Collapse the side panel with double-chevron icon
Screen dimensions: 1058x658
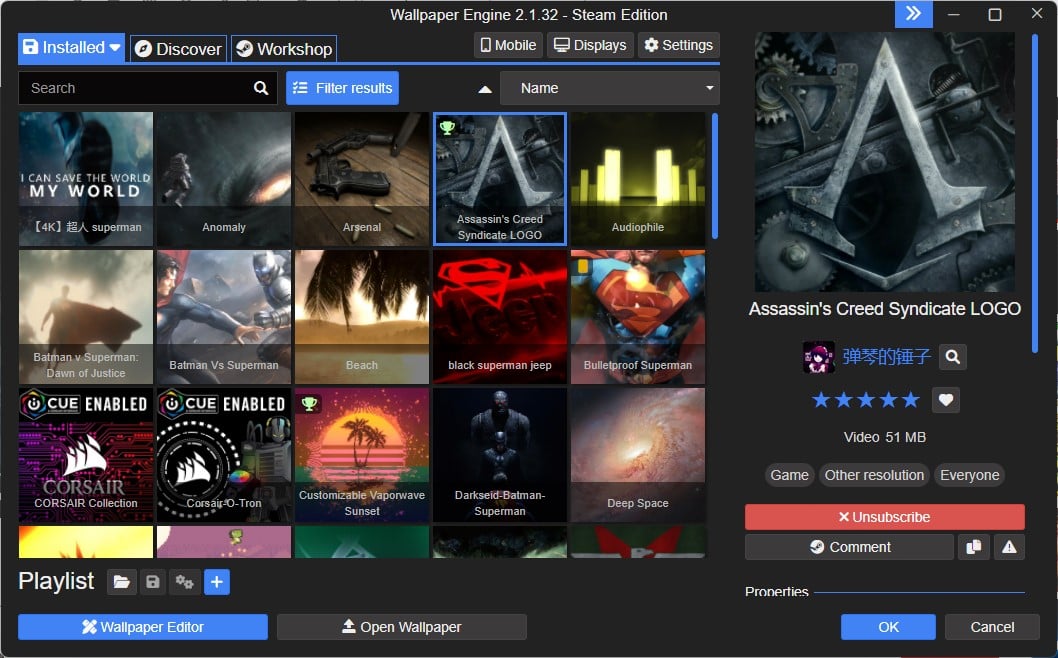[x=914, y=14]
